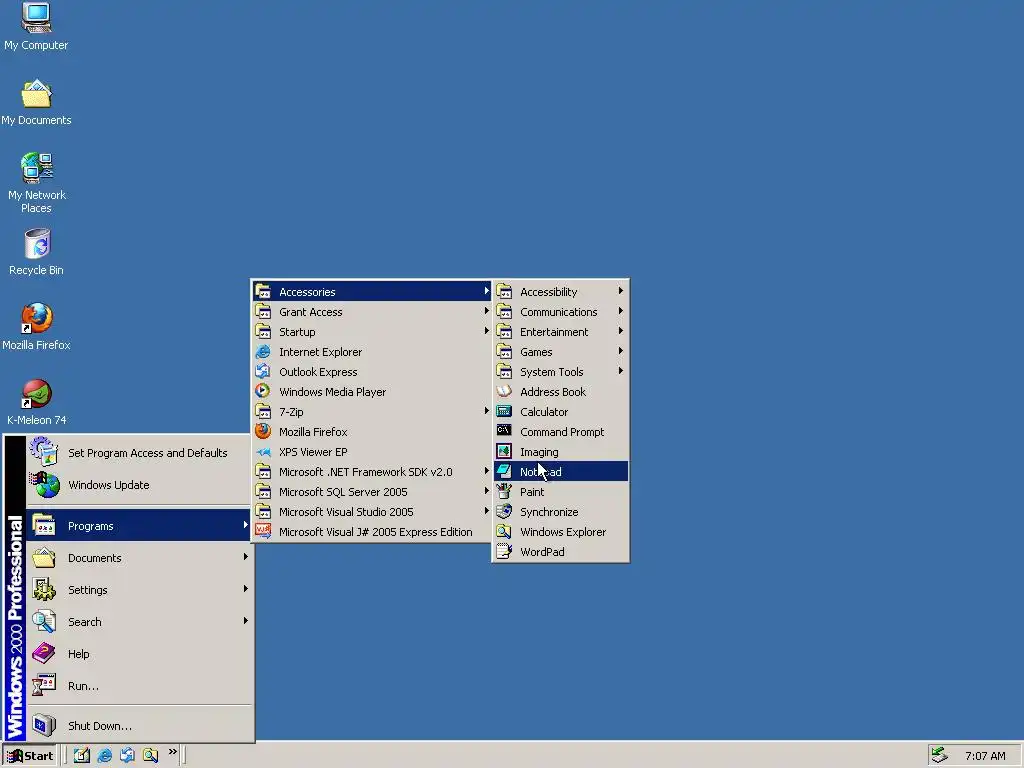The height and width of the screenshot is (768, 1024).
Task: Click the Imaging icon
Action: [504, 451]
